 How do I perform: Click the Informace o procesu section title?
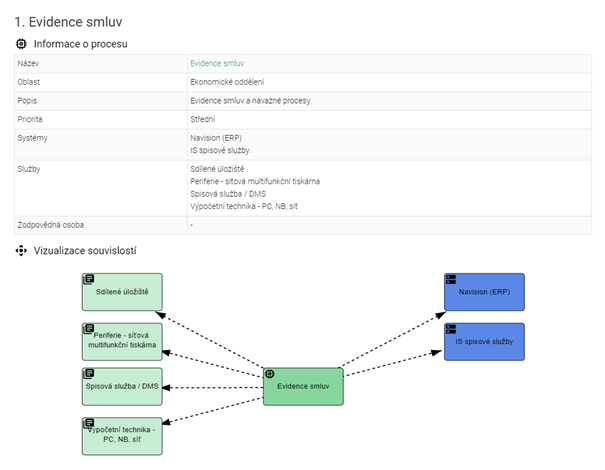(81, 44)
